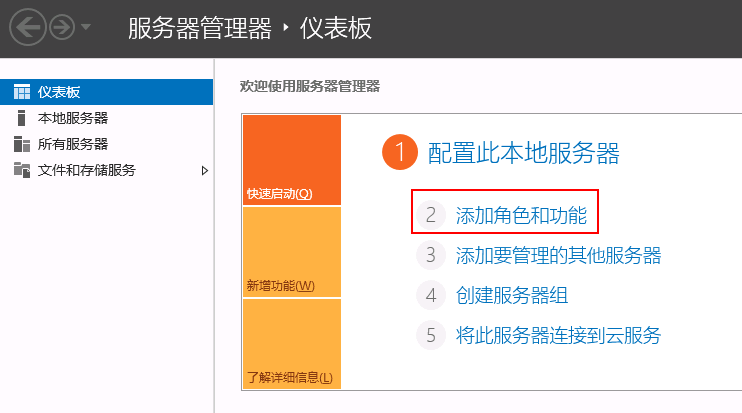The width and height of the screenshot is (742, 413).
Task: Click the orange step 1 circle
Action: (400, 152)
